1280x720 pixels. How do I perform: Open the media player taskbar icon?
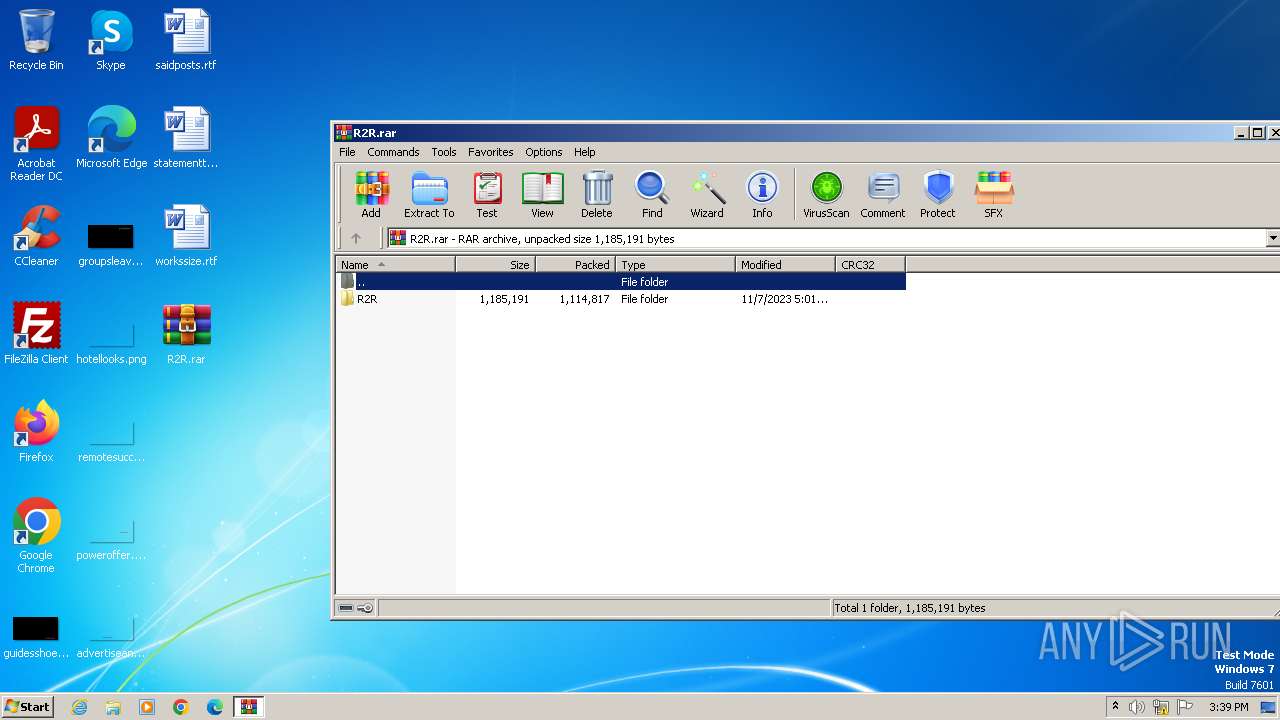[x=147, y=707]
